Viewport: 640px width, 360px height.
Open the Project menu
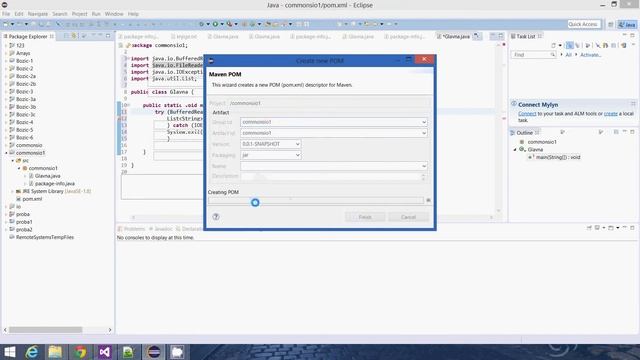click(80, 14)
